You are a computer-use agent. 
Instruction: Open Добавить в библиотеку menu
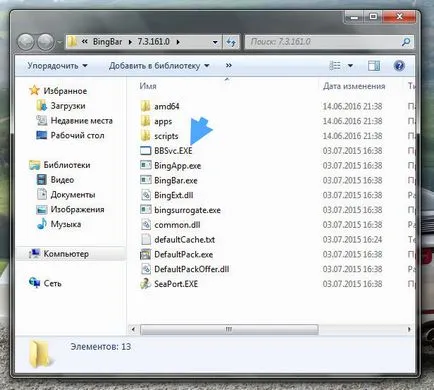(x=159, y=66)
